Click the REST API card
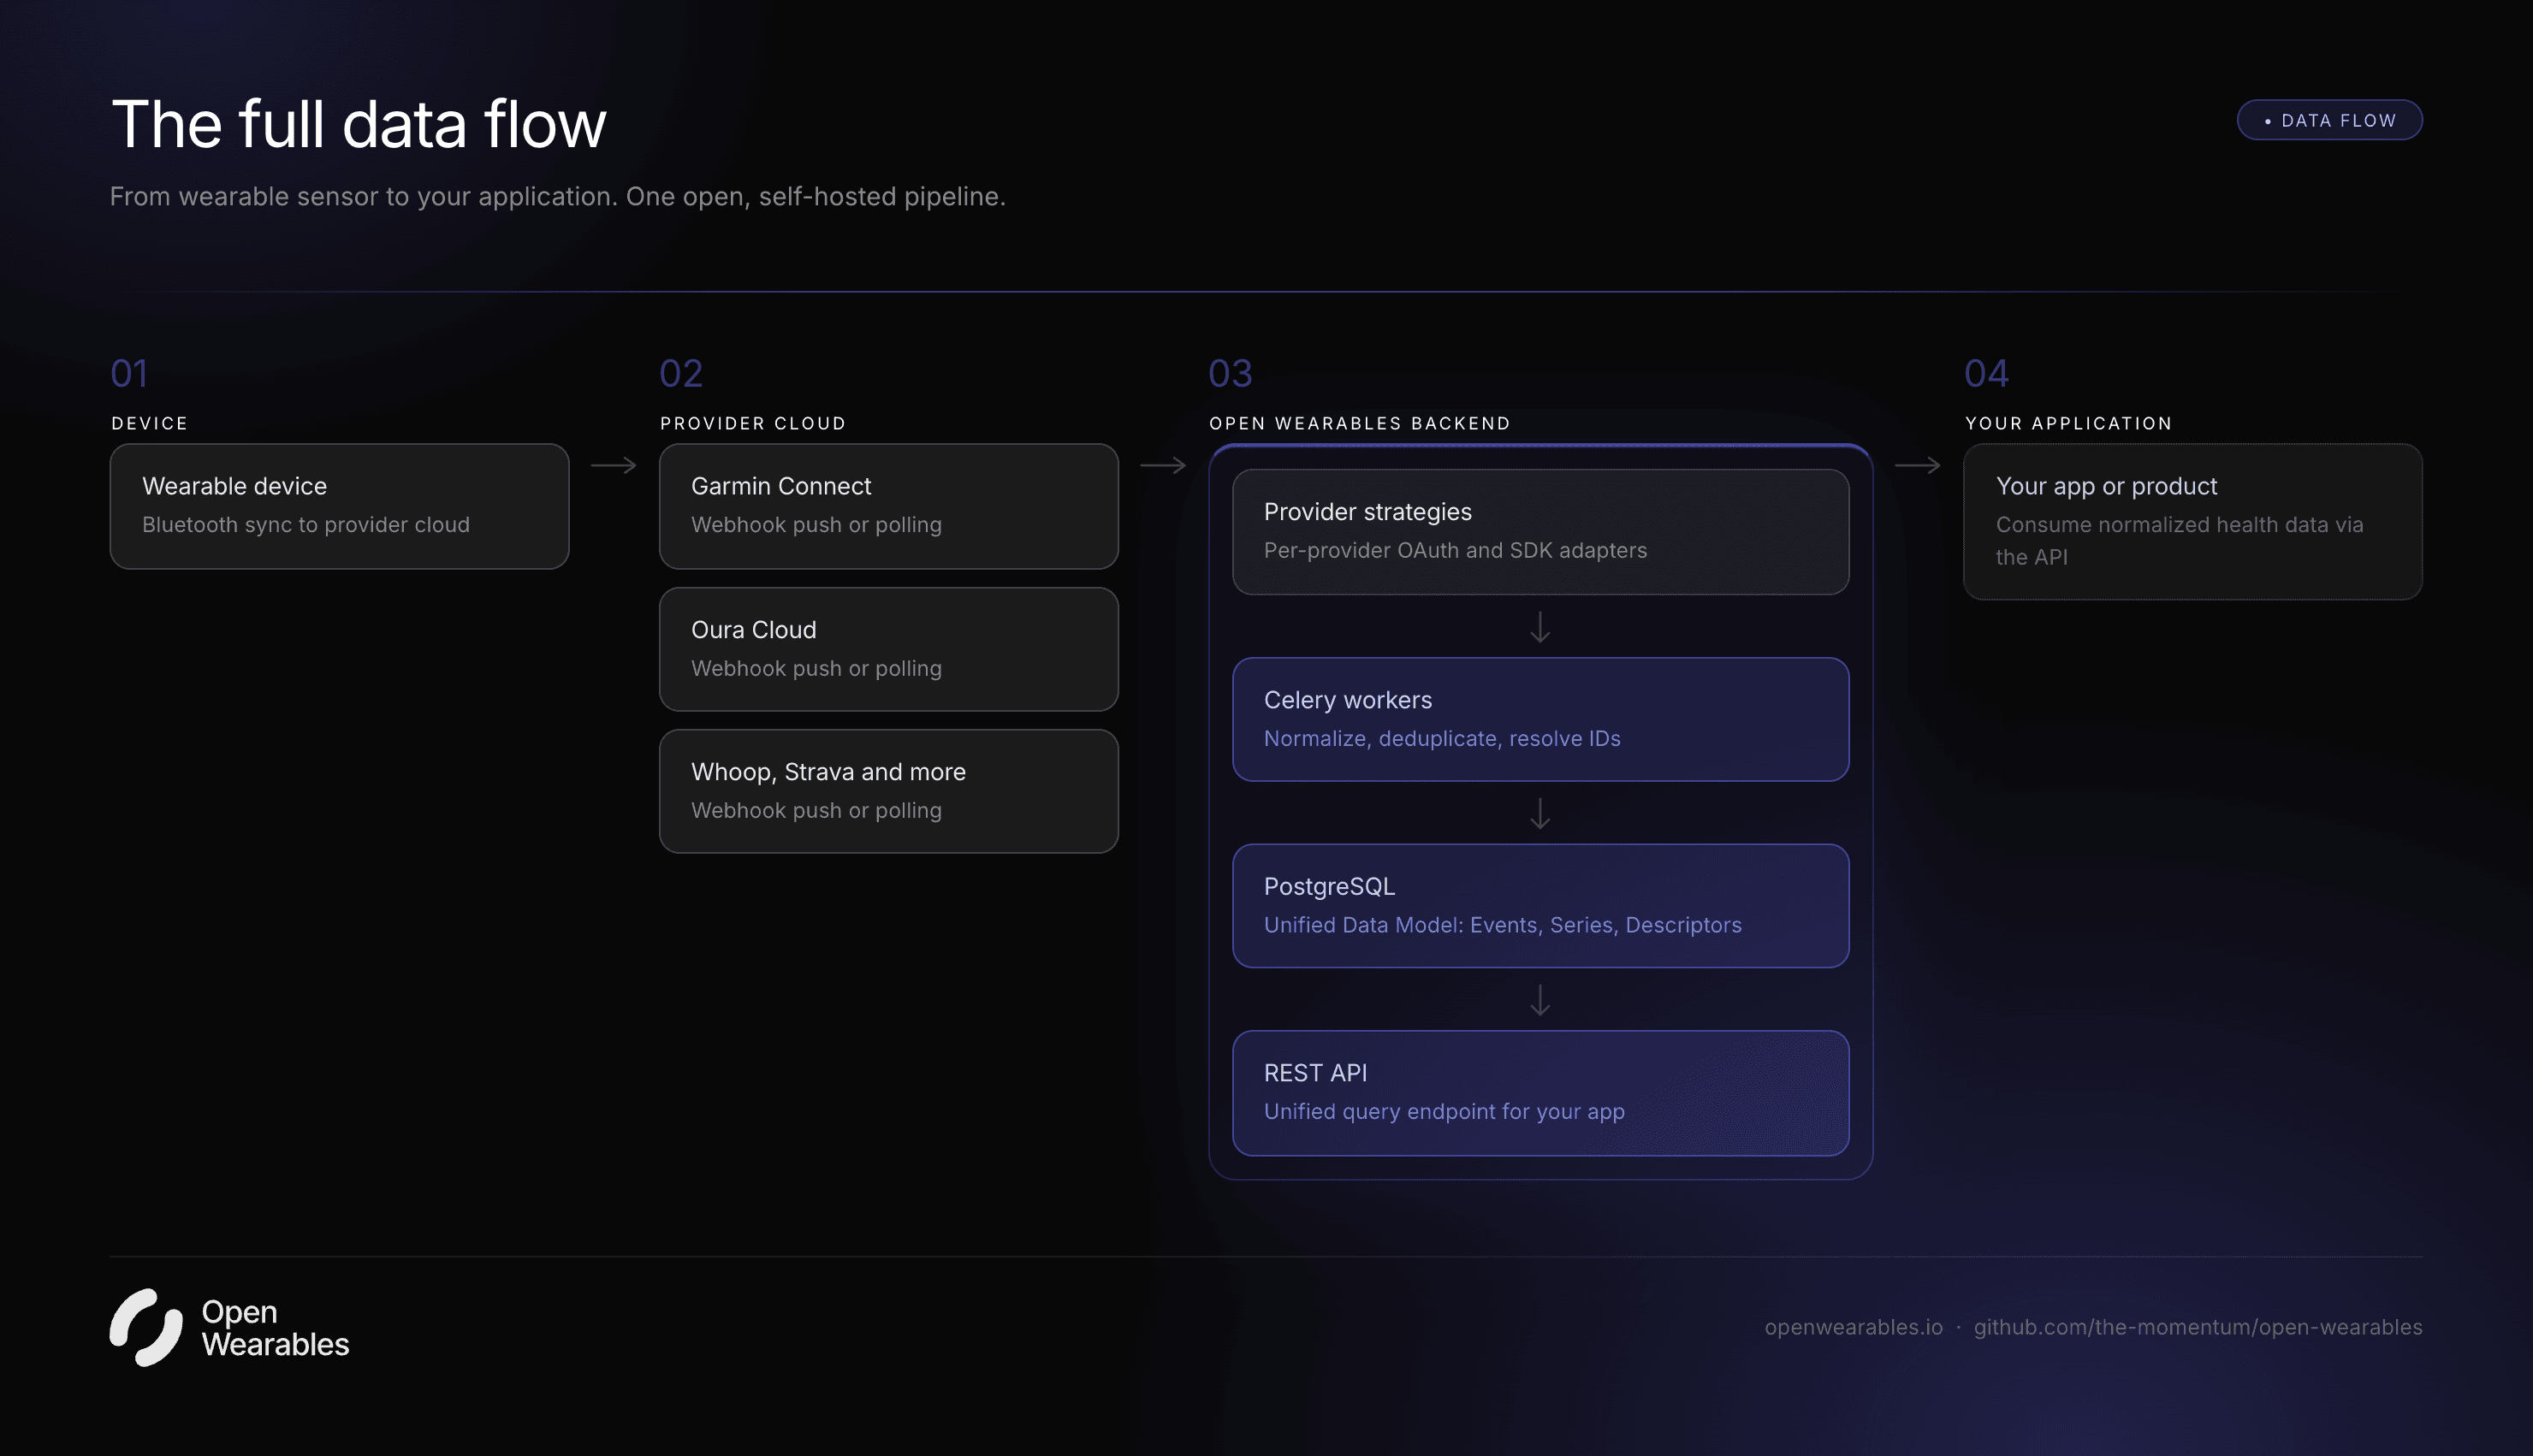Screen dimensions: 2533x1456 click(1541, 1093)
